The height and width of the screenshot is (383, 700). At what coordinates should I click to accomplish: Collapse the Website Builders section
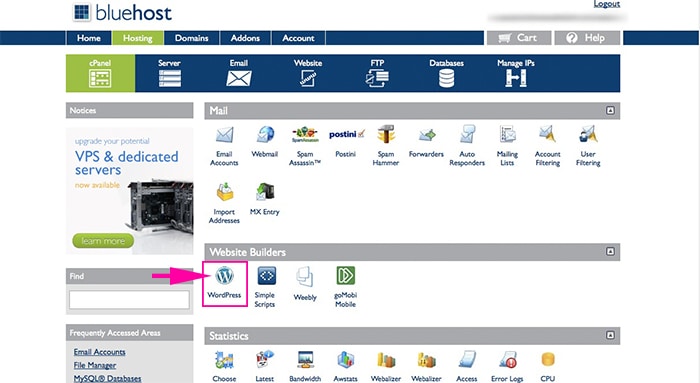coord(610,251)
